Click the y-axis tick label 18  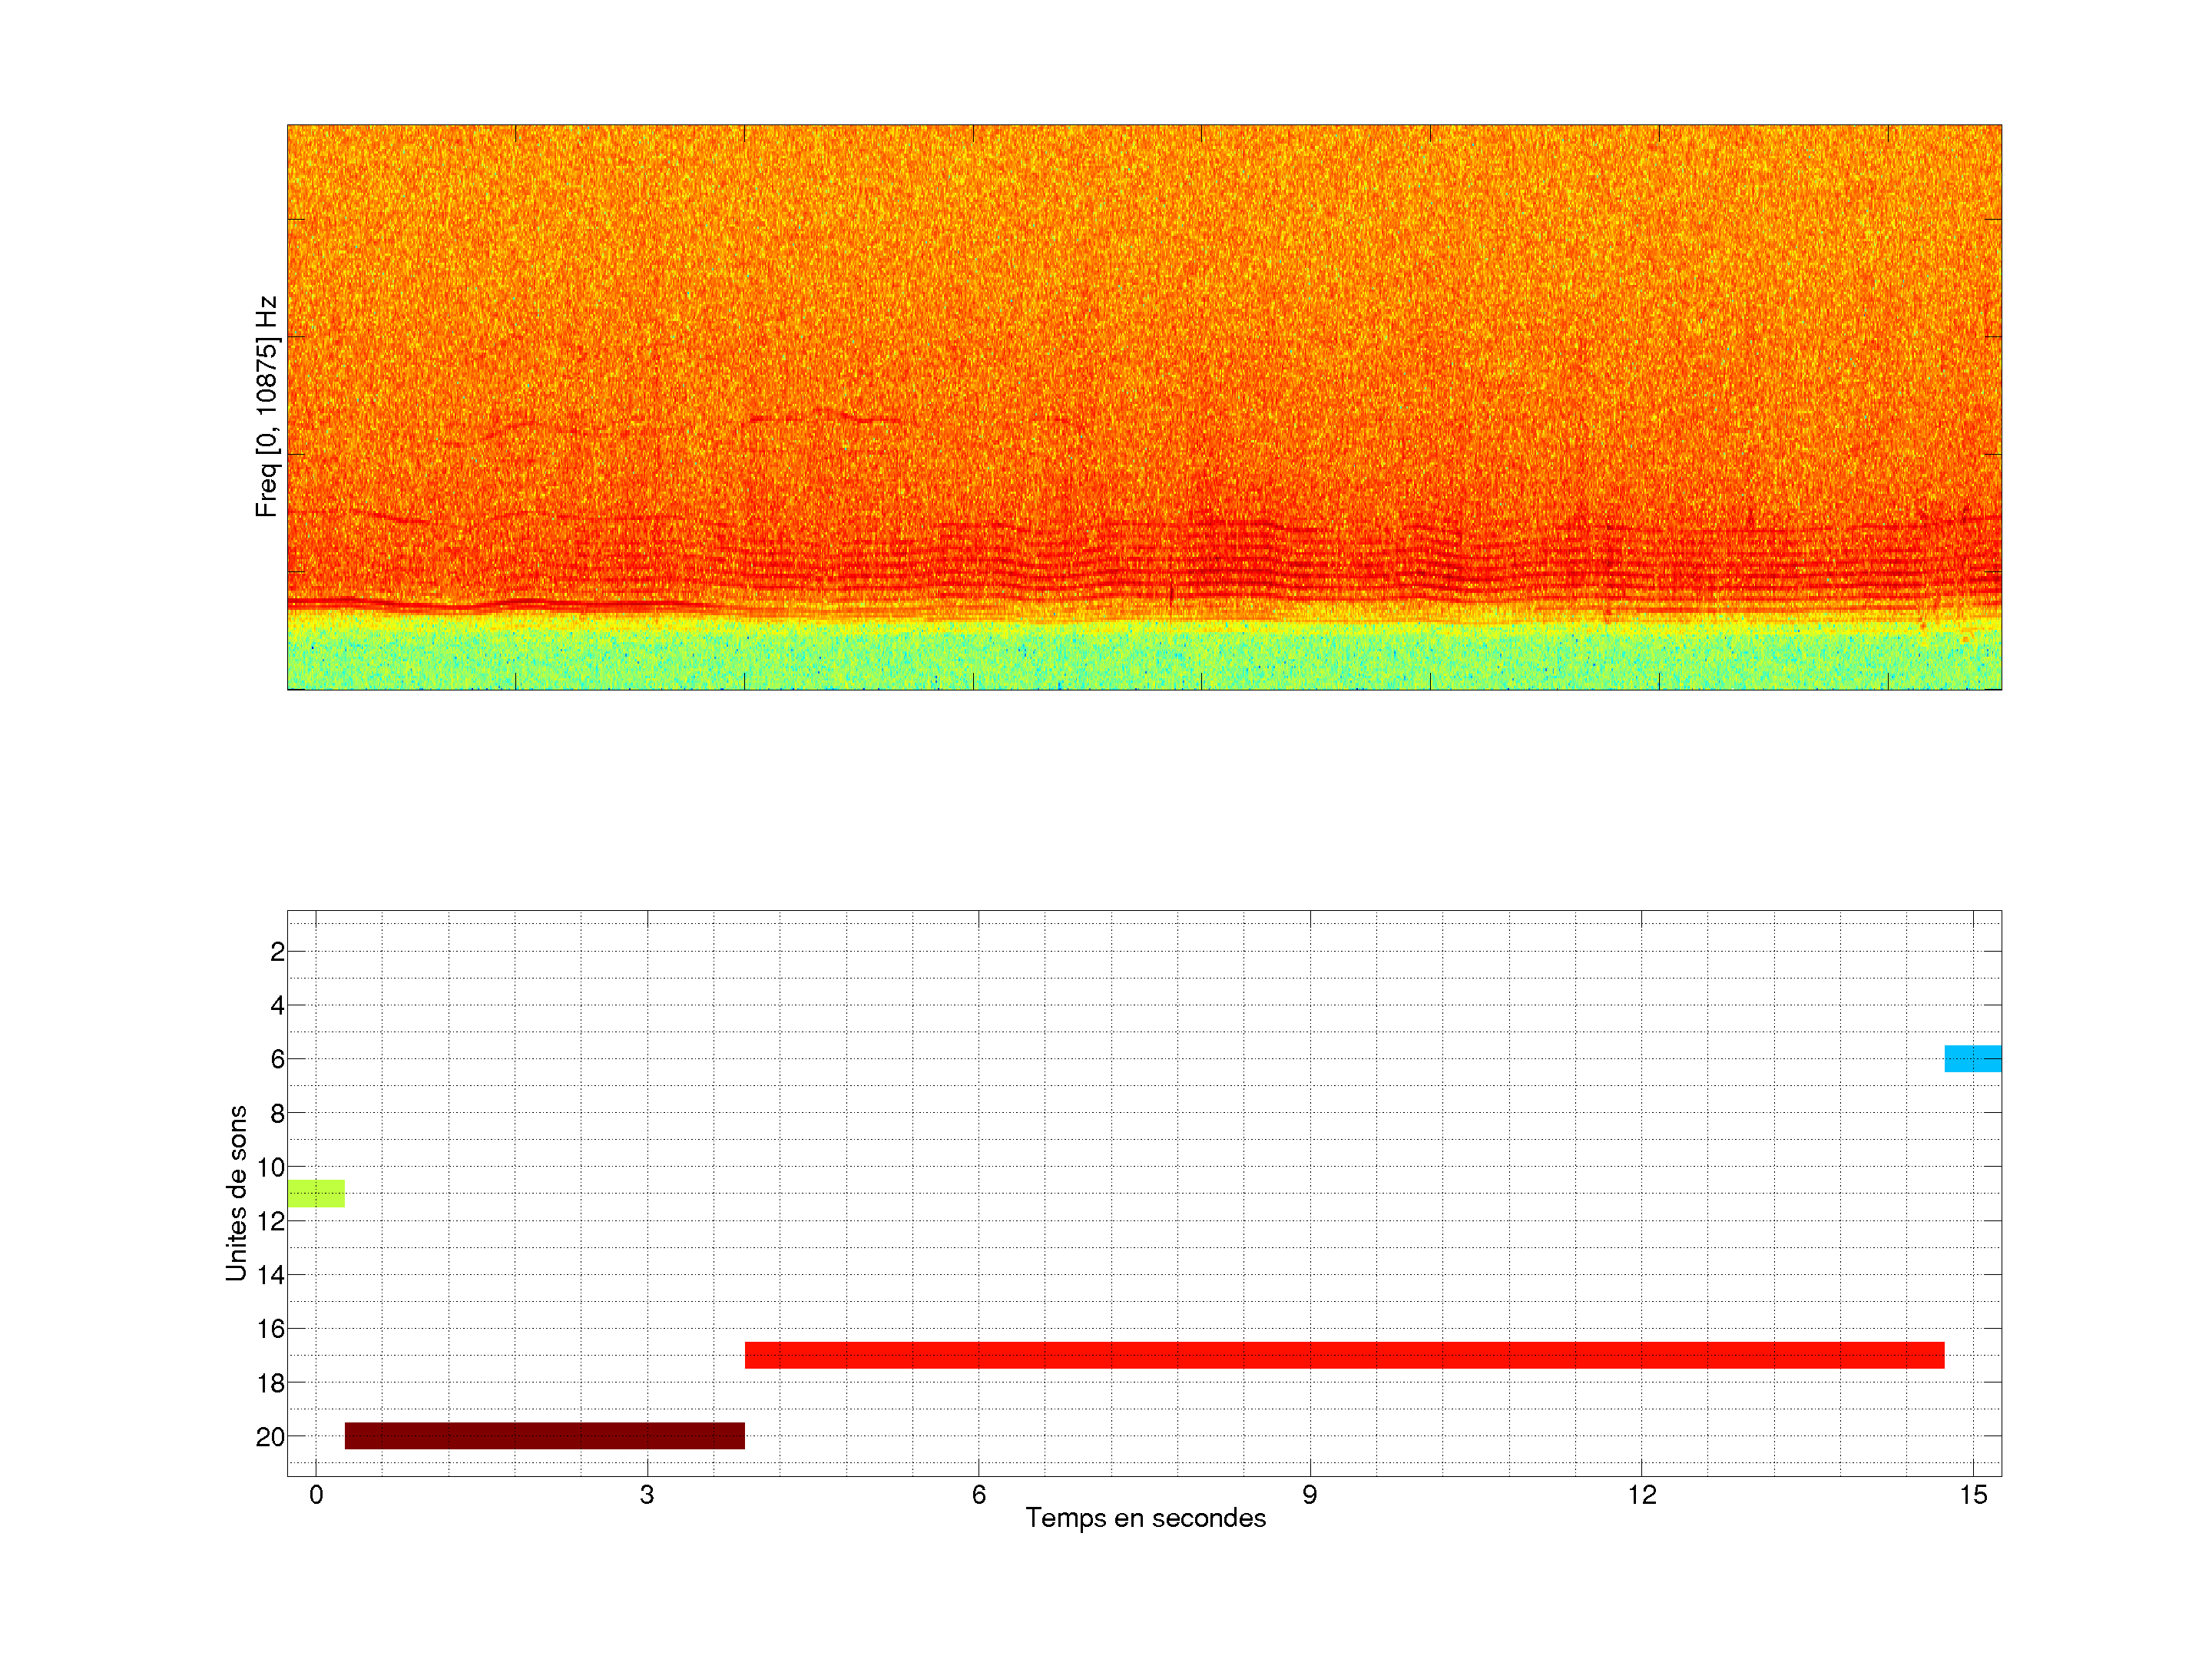[270, 1383]
